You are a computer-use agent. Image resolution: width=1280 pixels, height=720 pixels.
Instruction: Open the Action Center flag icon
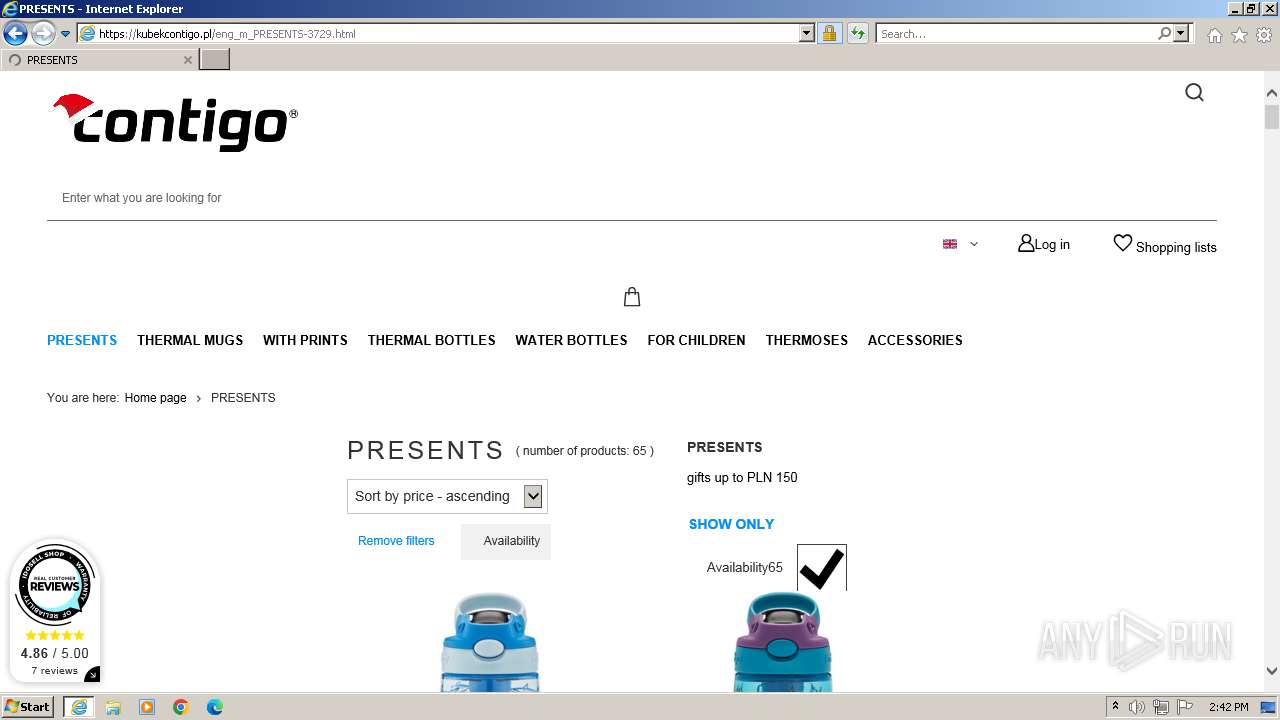[1185, 707]
